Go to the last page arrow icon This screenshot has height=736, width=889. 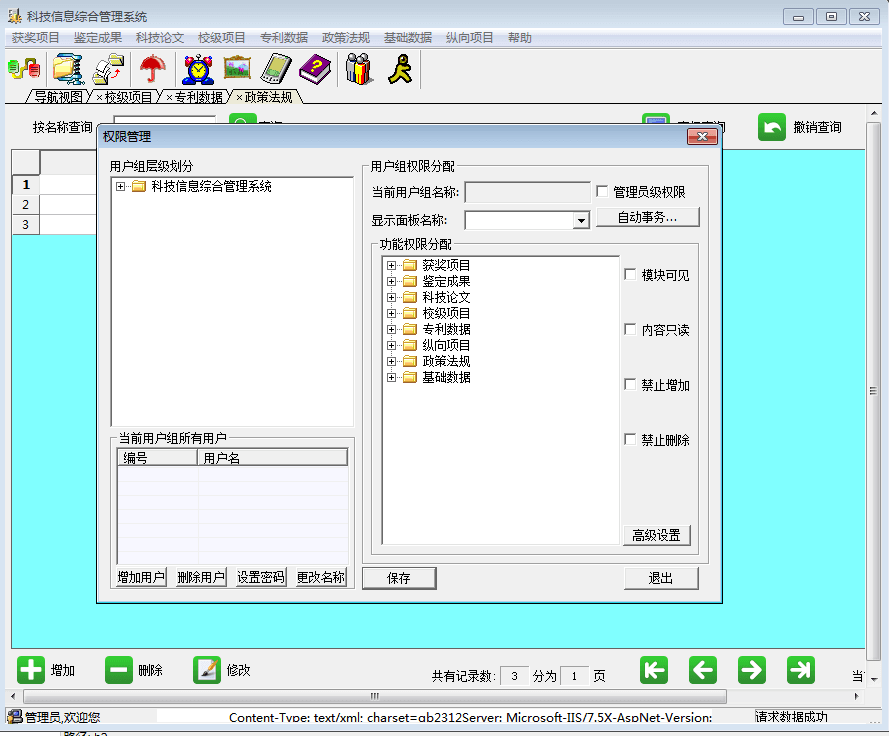pyautogui.click(x=800, y=670)
